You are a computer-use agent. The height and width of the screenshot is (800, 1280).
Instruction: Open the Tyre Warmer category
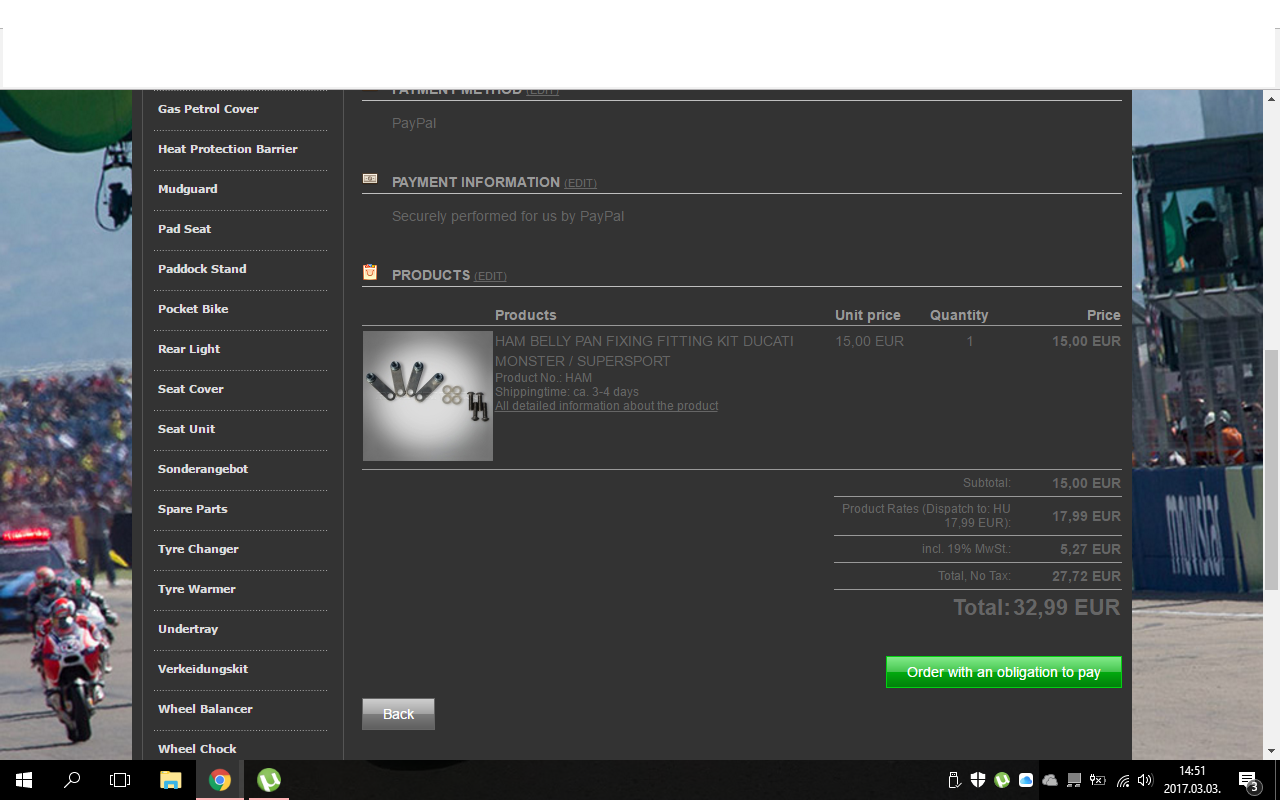pyautogui.click(x=197, y=589)
